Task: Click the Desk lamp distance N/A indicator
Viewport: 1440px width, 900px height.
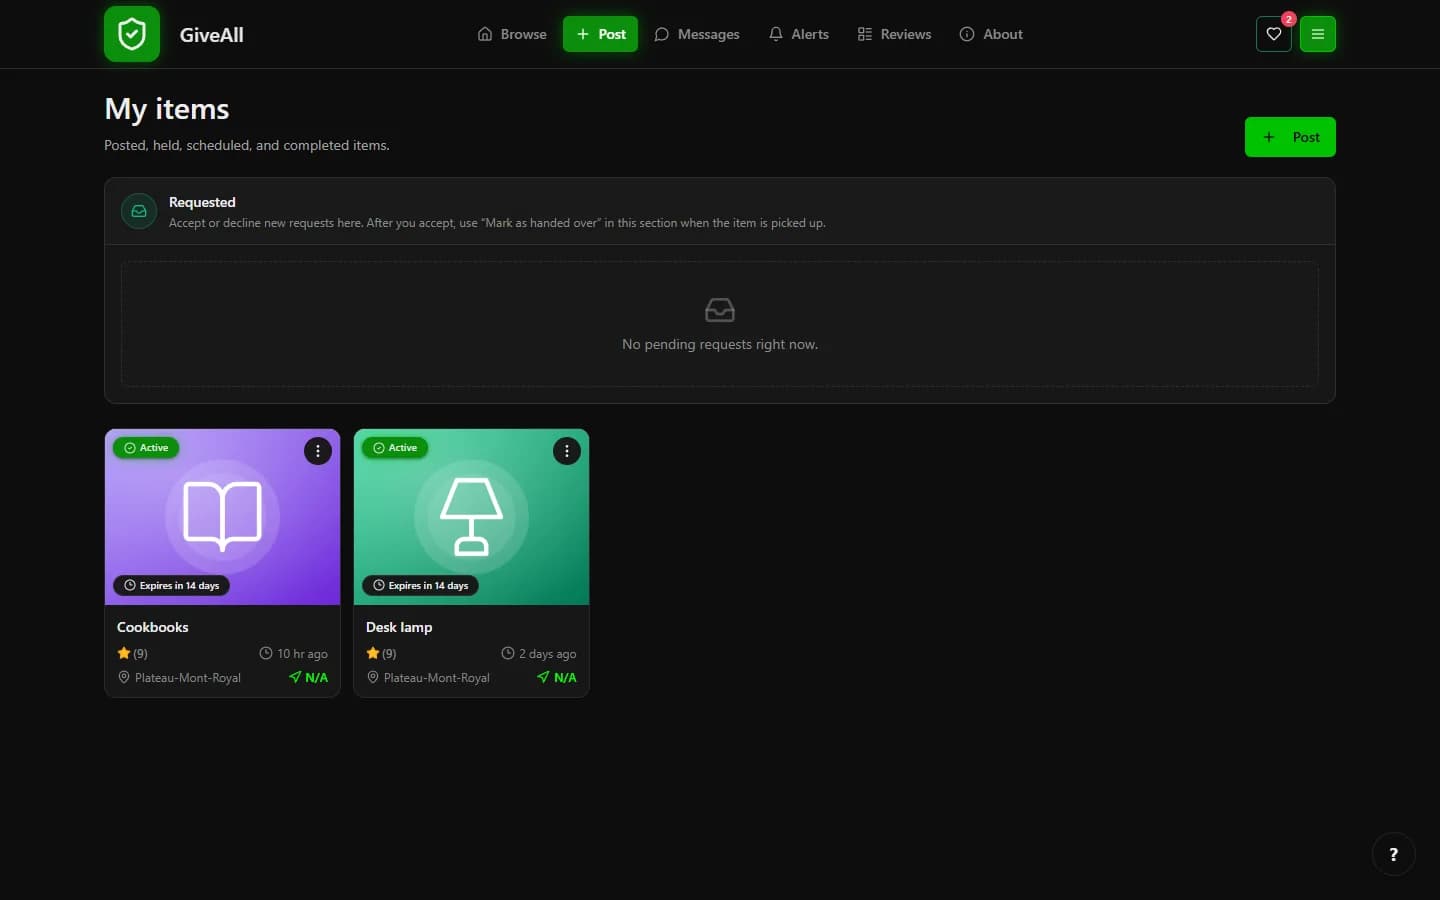Action: (x=557, y=677)
